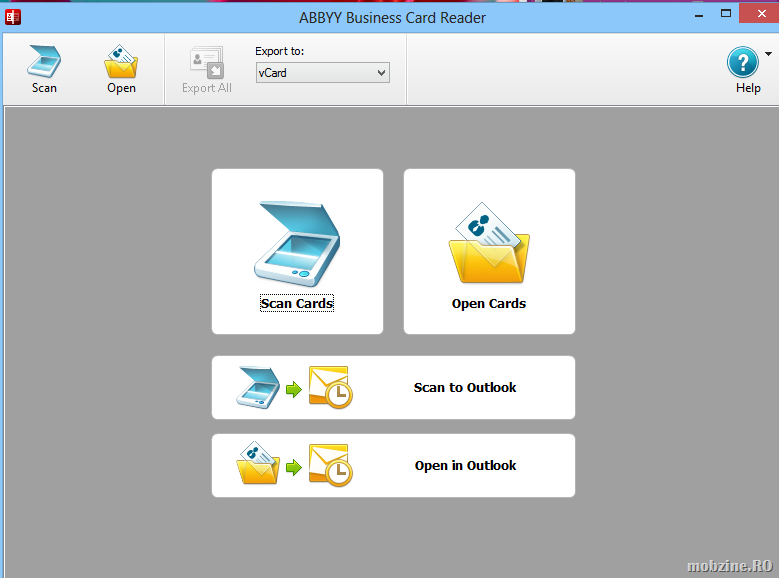
Task: Select the Open in Outlook button
Action: point(393,466)
